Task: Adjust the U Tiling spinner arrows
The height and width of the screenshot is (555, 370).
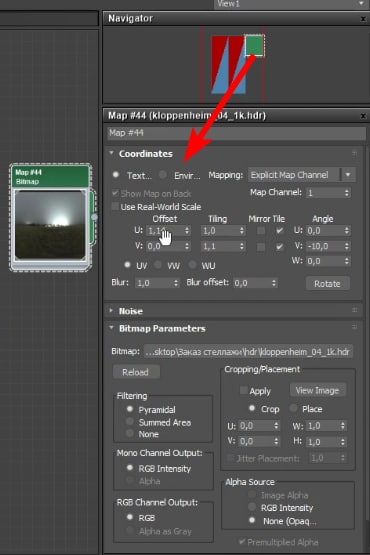Action: click(242, 231)
